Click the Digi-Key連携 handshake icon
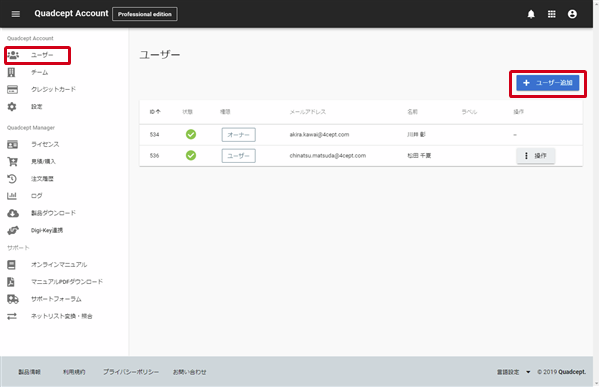This screenshot has width=600, height=387. click(x=13, y=230)
